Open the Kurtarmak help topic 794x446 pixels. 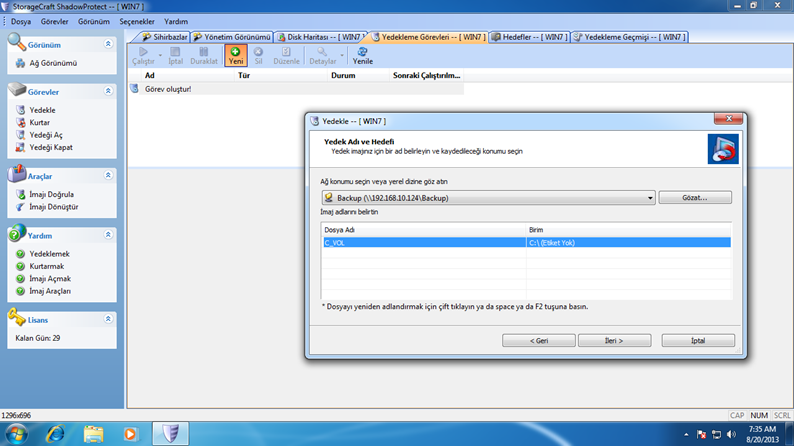(47, 266)
